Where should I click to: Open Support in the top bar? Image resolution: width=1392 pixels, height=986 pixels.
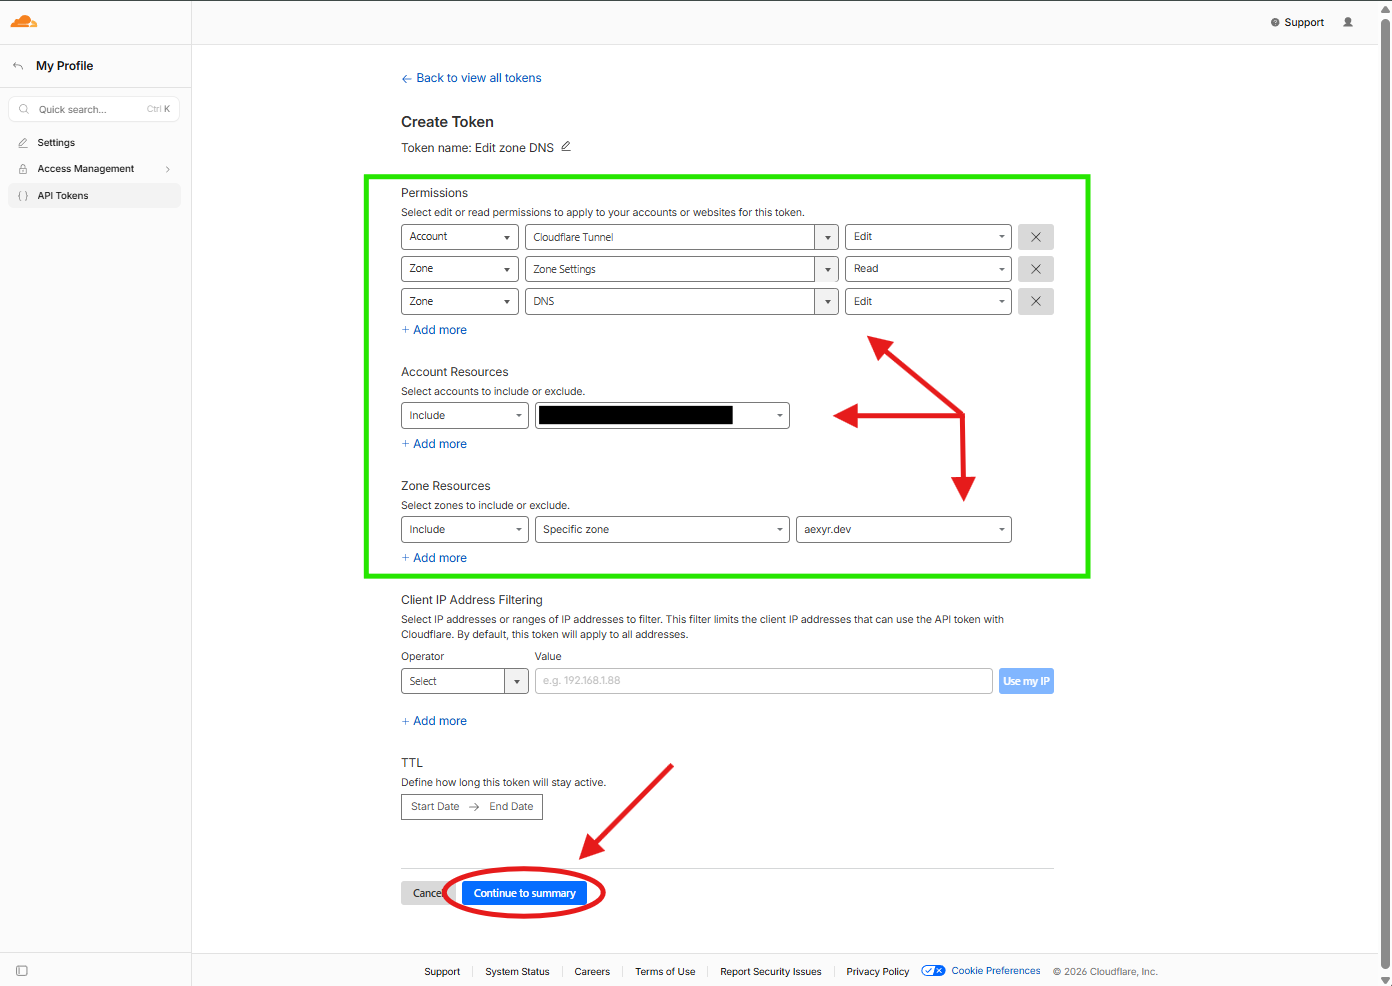coord(1297,22)
